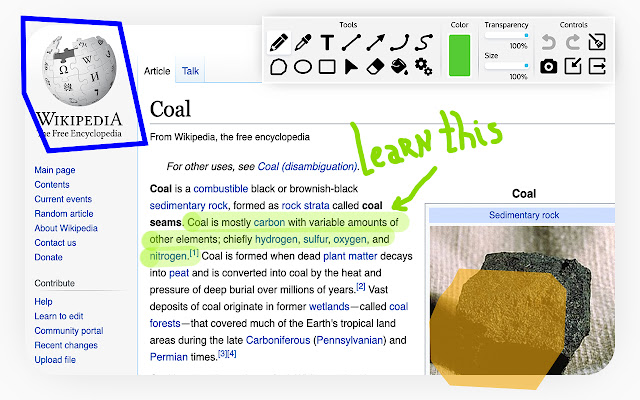Select the Pencil drawing tool
This screenshot has width=640, height=400.
click(x=279, y=42)
